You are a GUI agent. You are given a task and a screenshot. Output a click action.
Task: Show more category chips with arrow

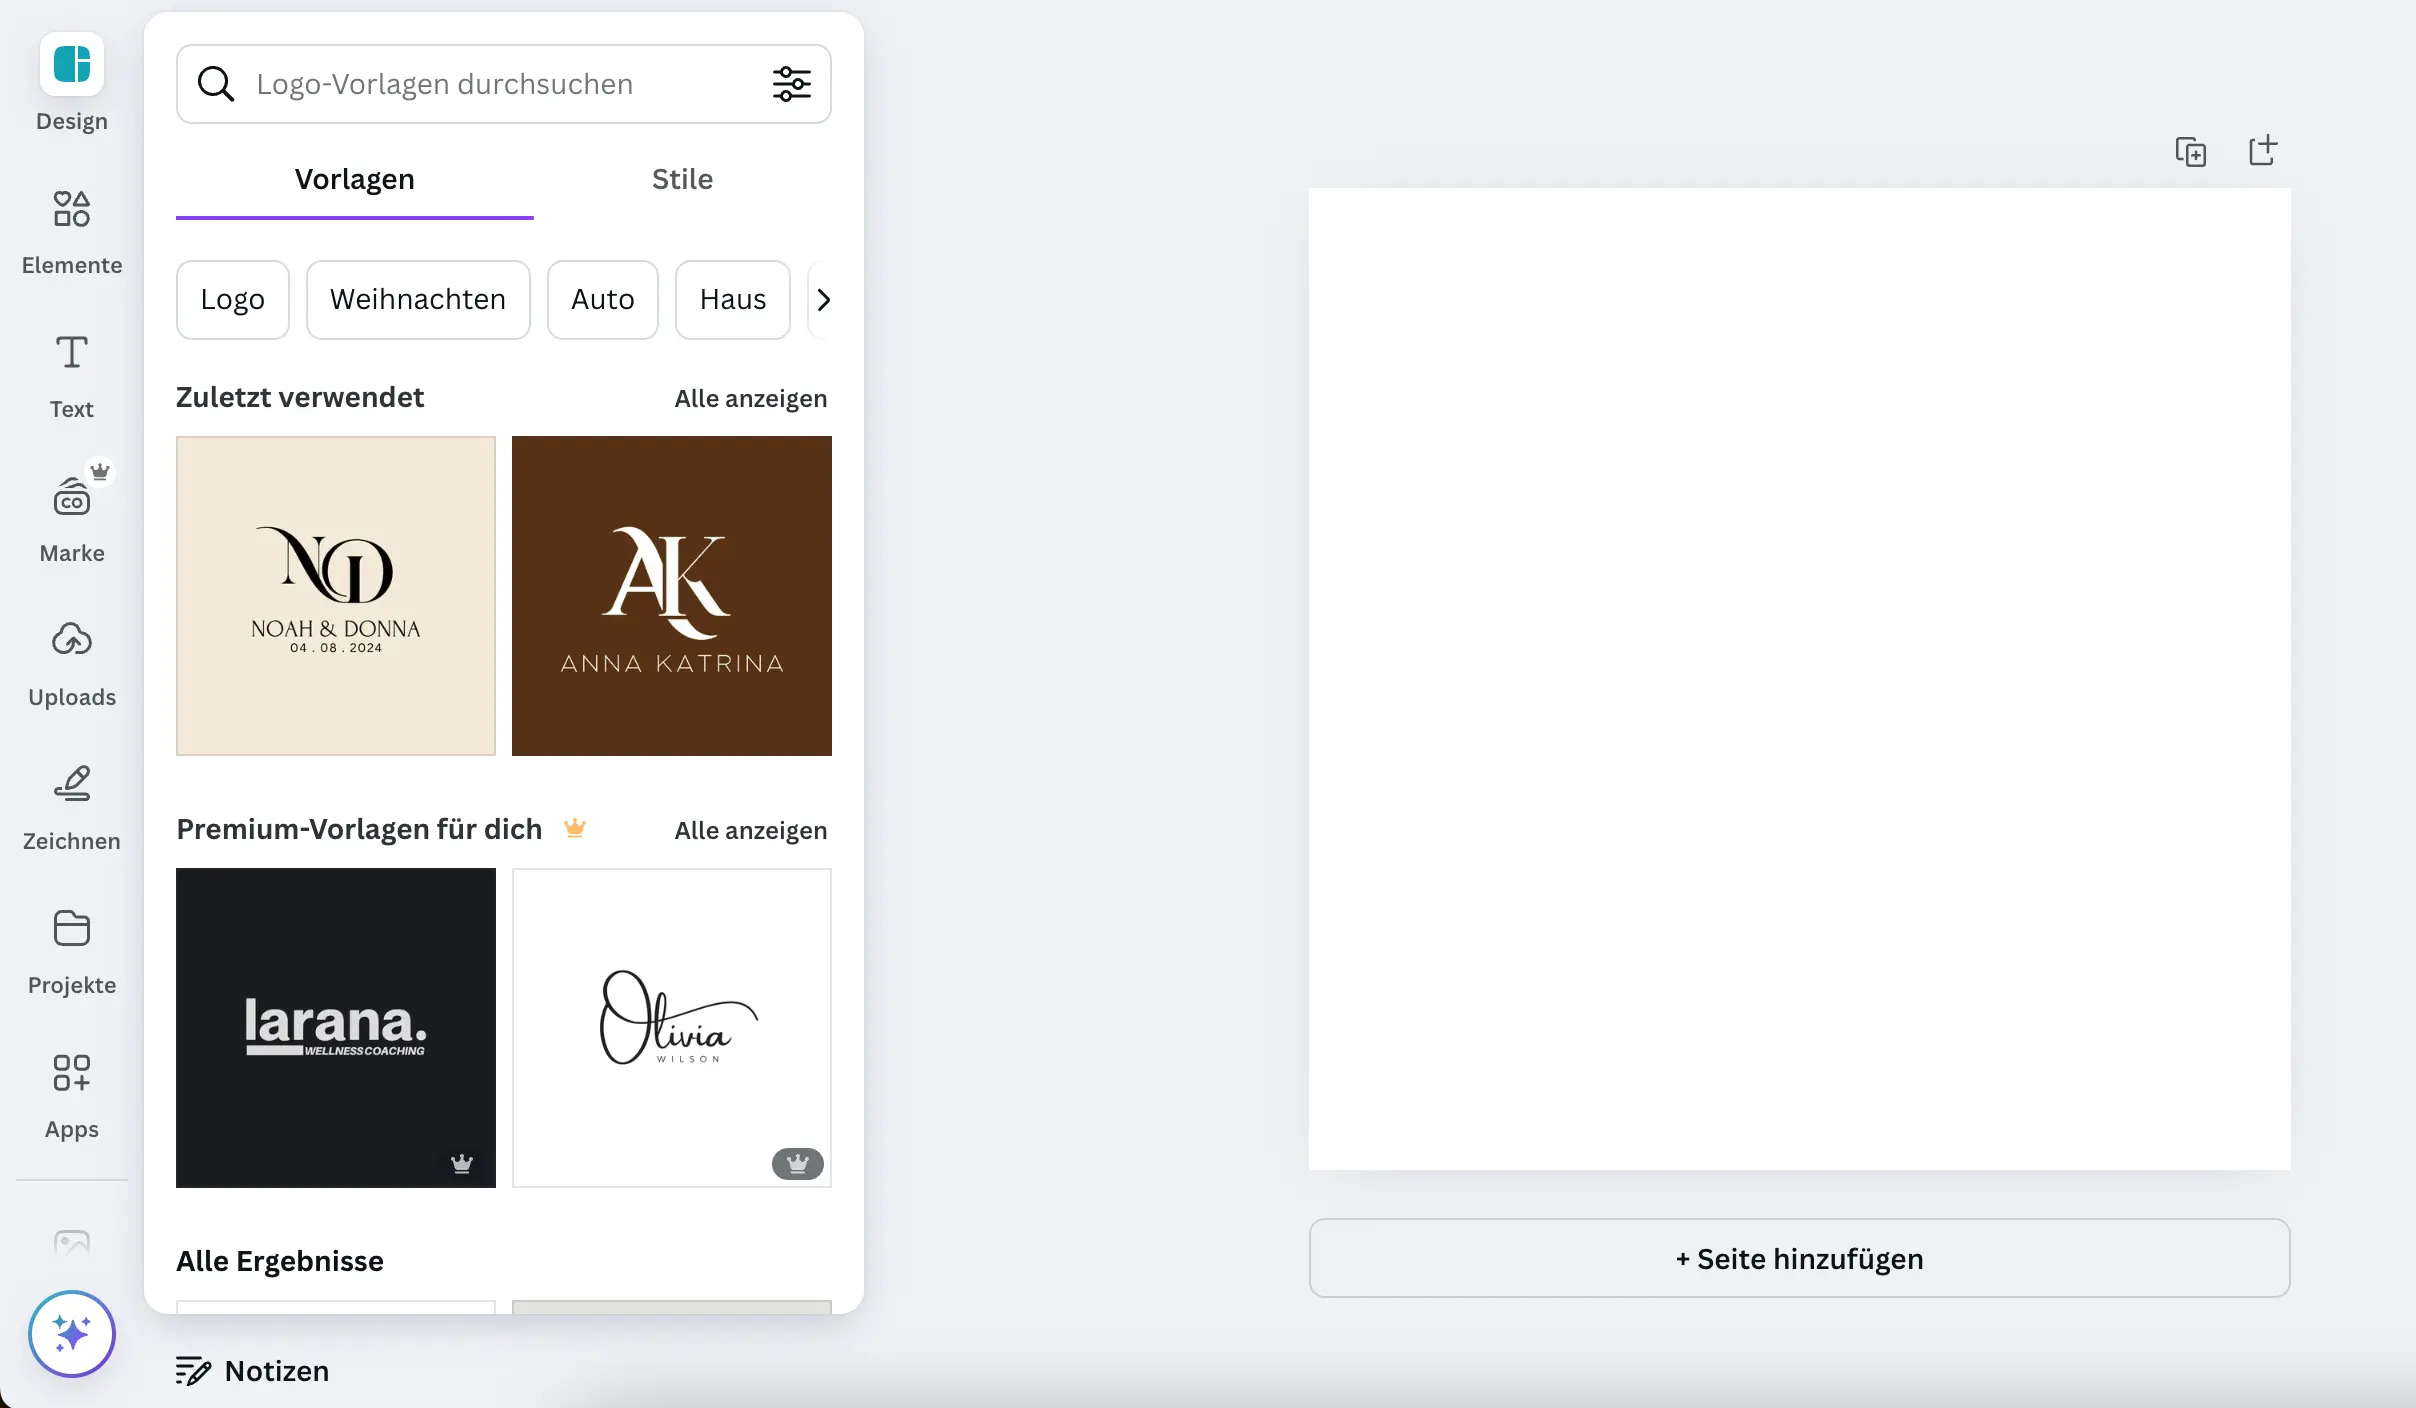click(823, 300)
